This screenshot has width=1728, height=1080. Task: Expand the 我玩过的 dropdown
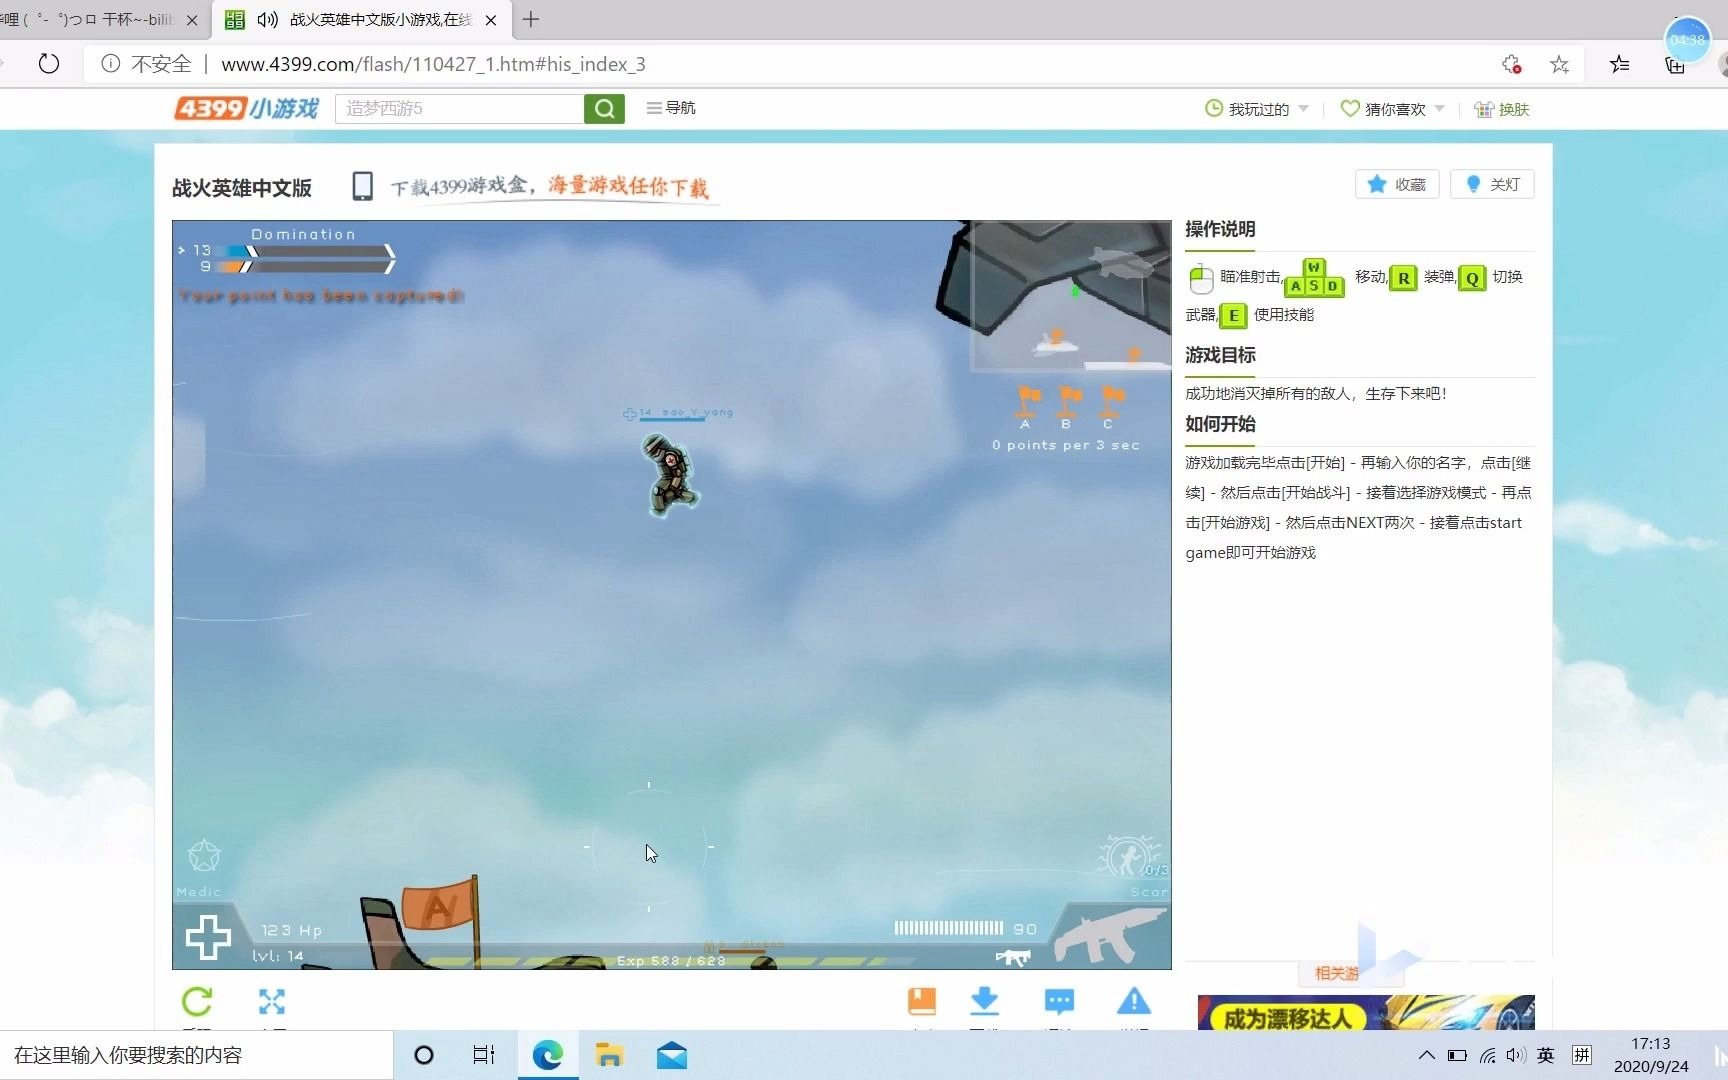(x=1257, y=109)
